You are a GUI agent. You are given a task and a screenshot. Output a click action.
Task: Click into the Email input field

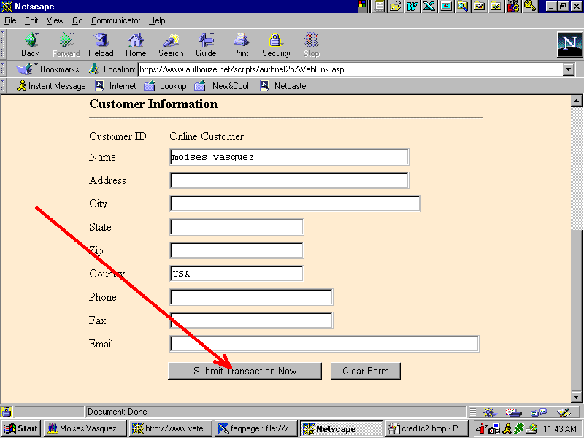[x=324, y=344]
